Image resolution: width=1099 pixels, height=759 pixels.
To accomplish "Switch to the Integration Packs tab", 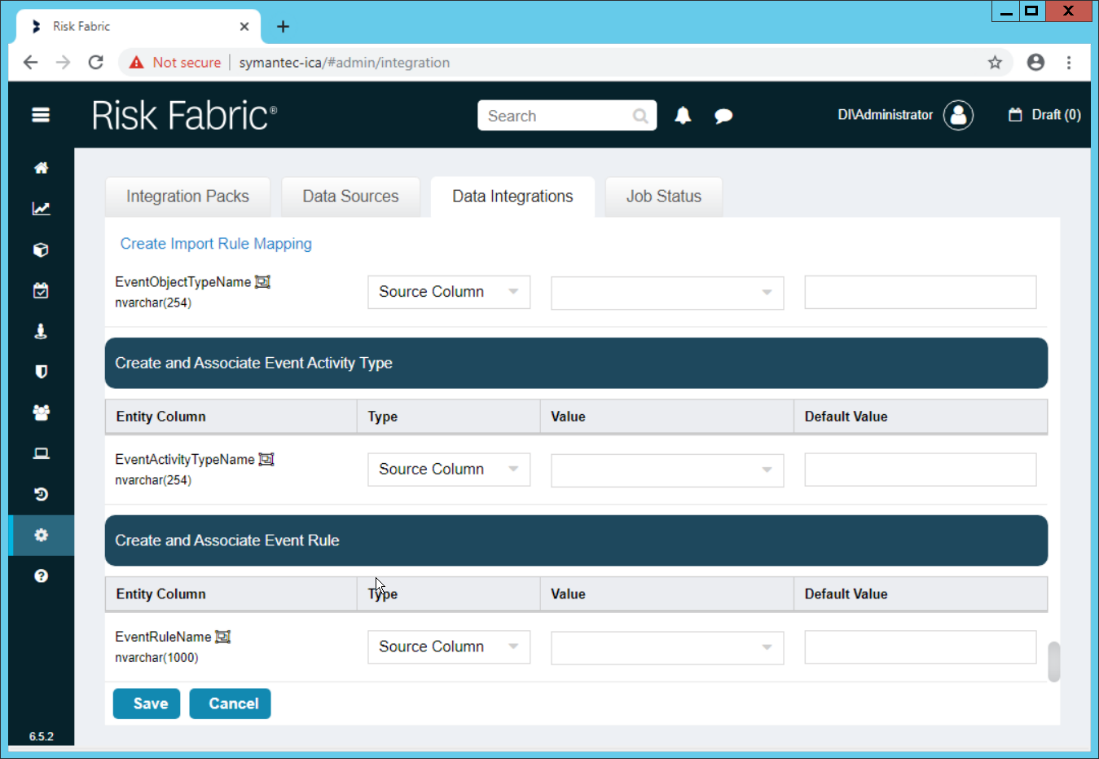I will pos(188,197).
